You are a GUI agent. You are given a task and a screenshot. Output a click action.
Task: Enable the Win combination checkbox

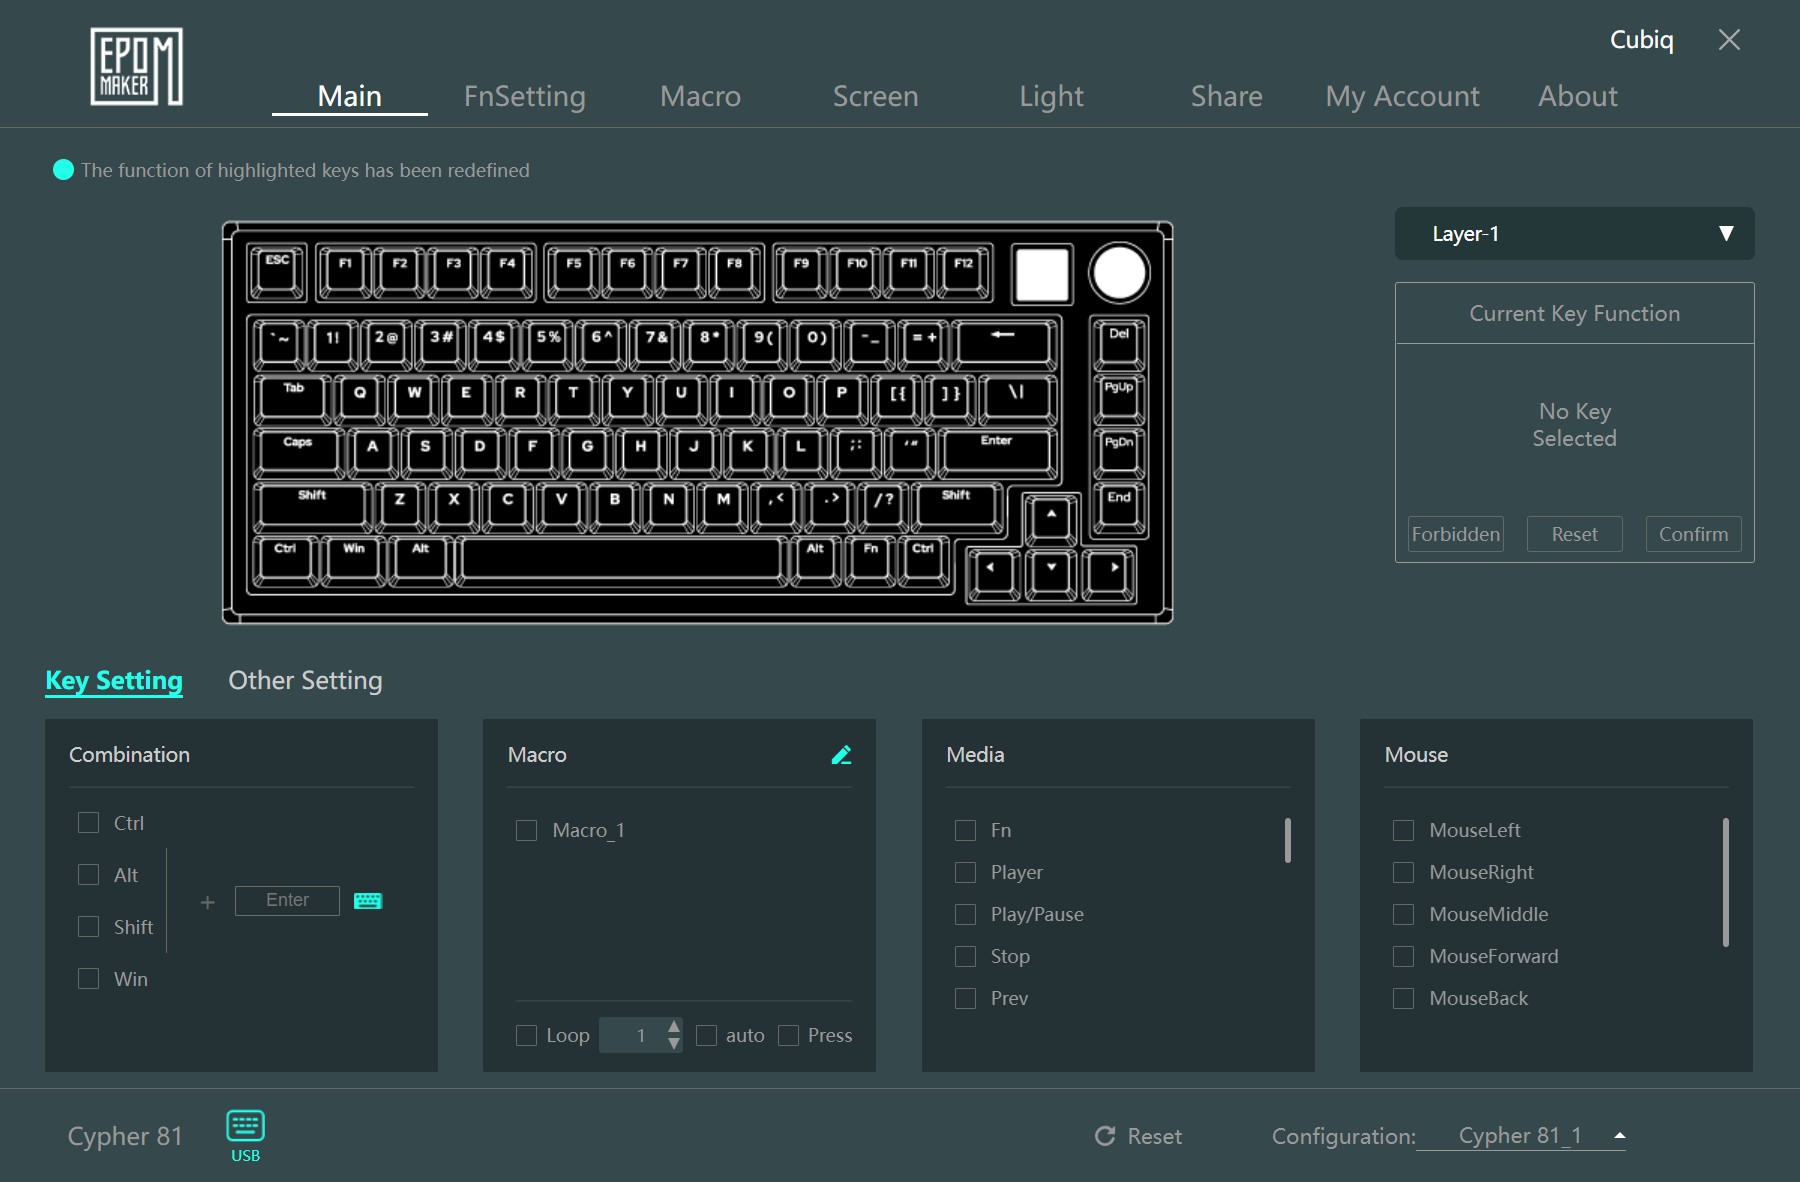coord(89,979)
